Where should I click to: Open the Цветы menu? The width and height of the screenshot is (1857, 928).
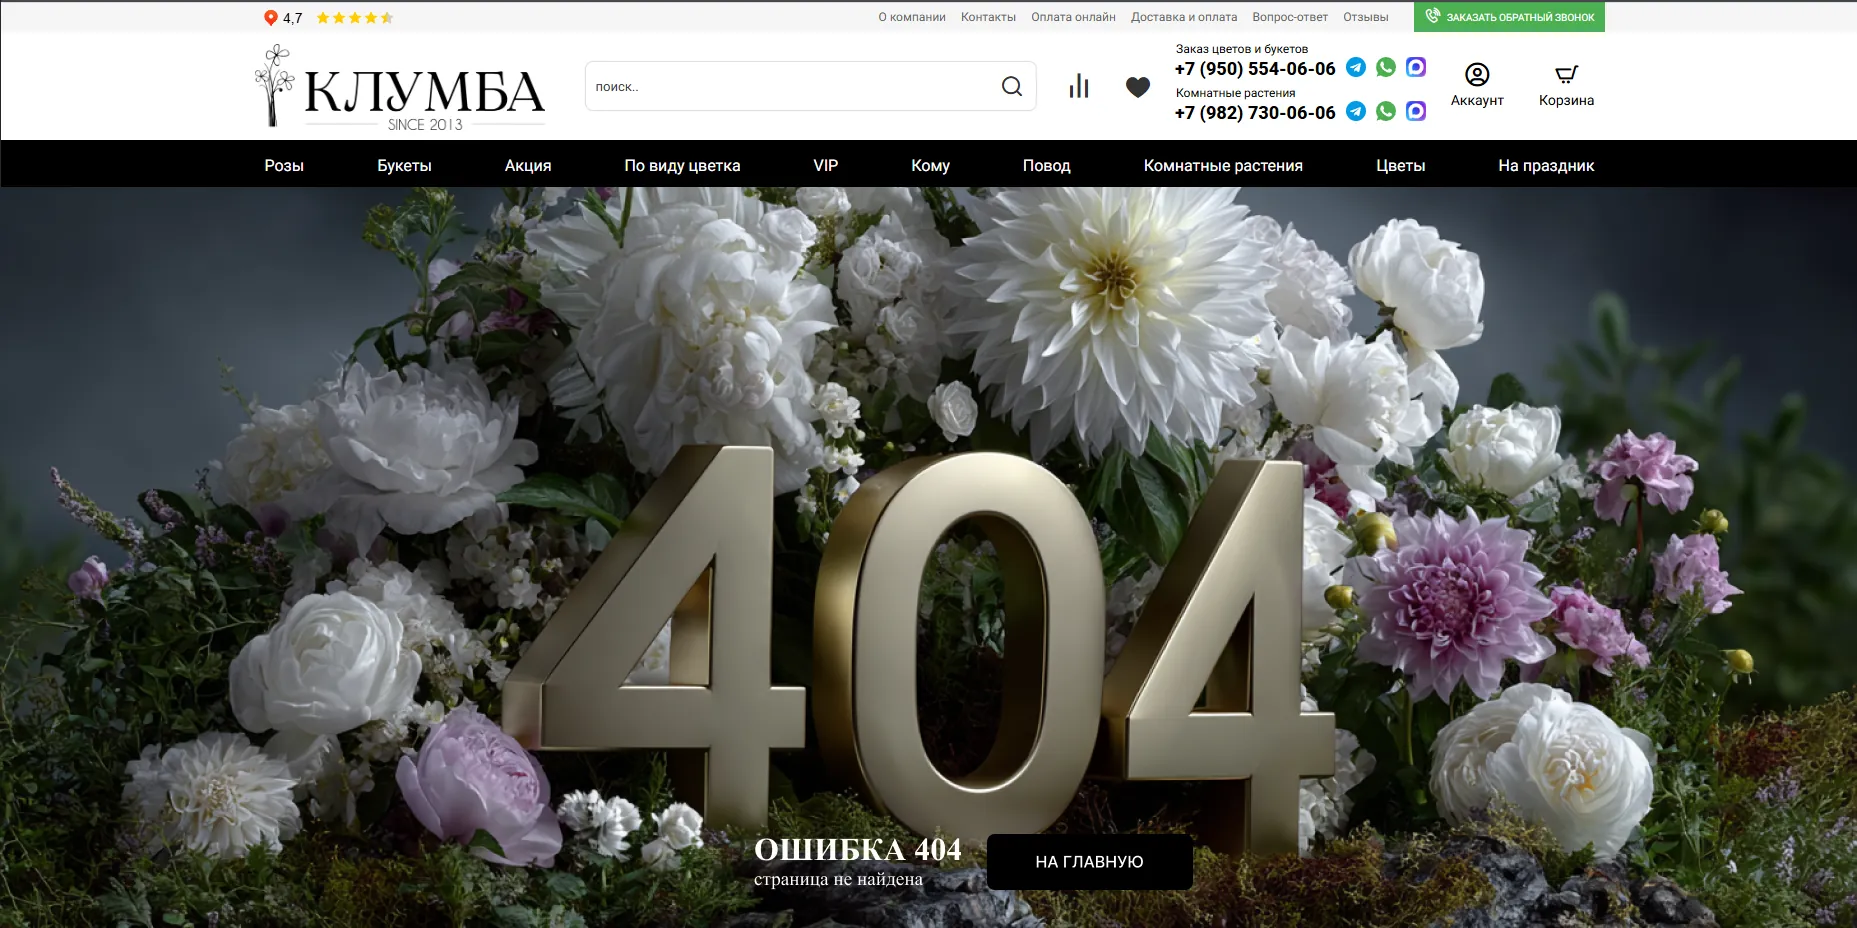[x=1400, y=166]
